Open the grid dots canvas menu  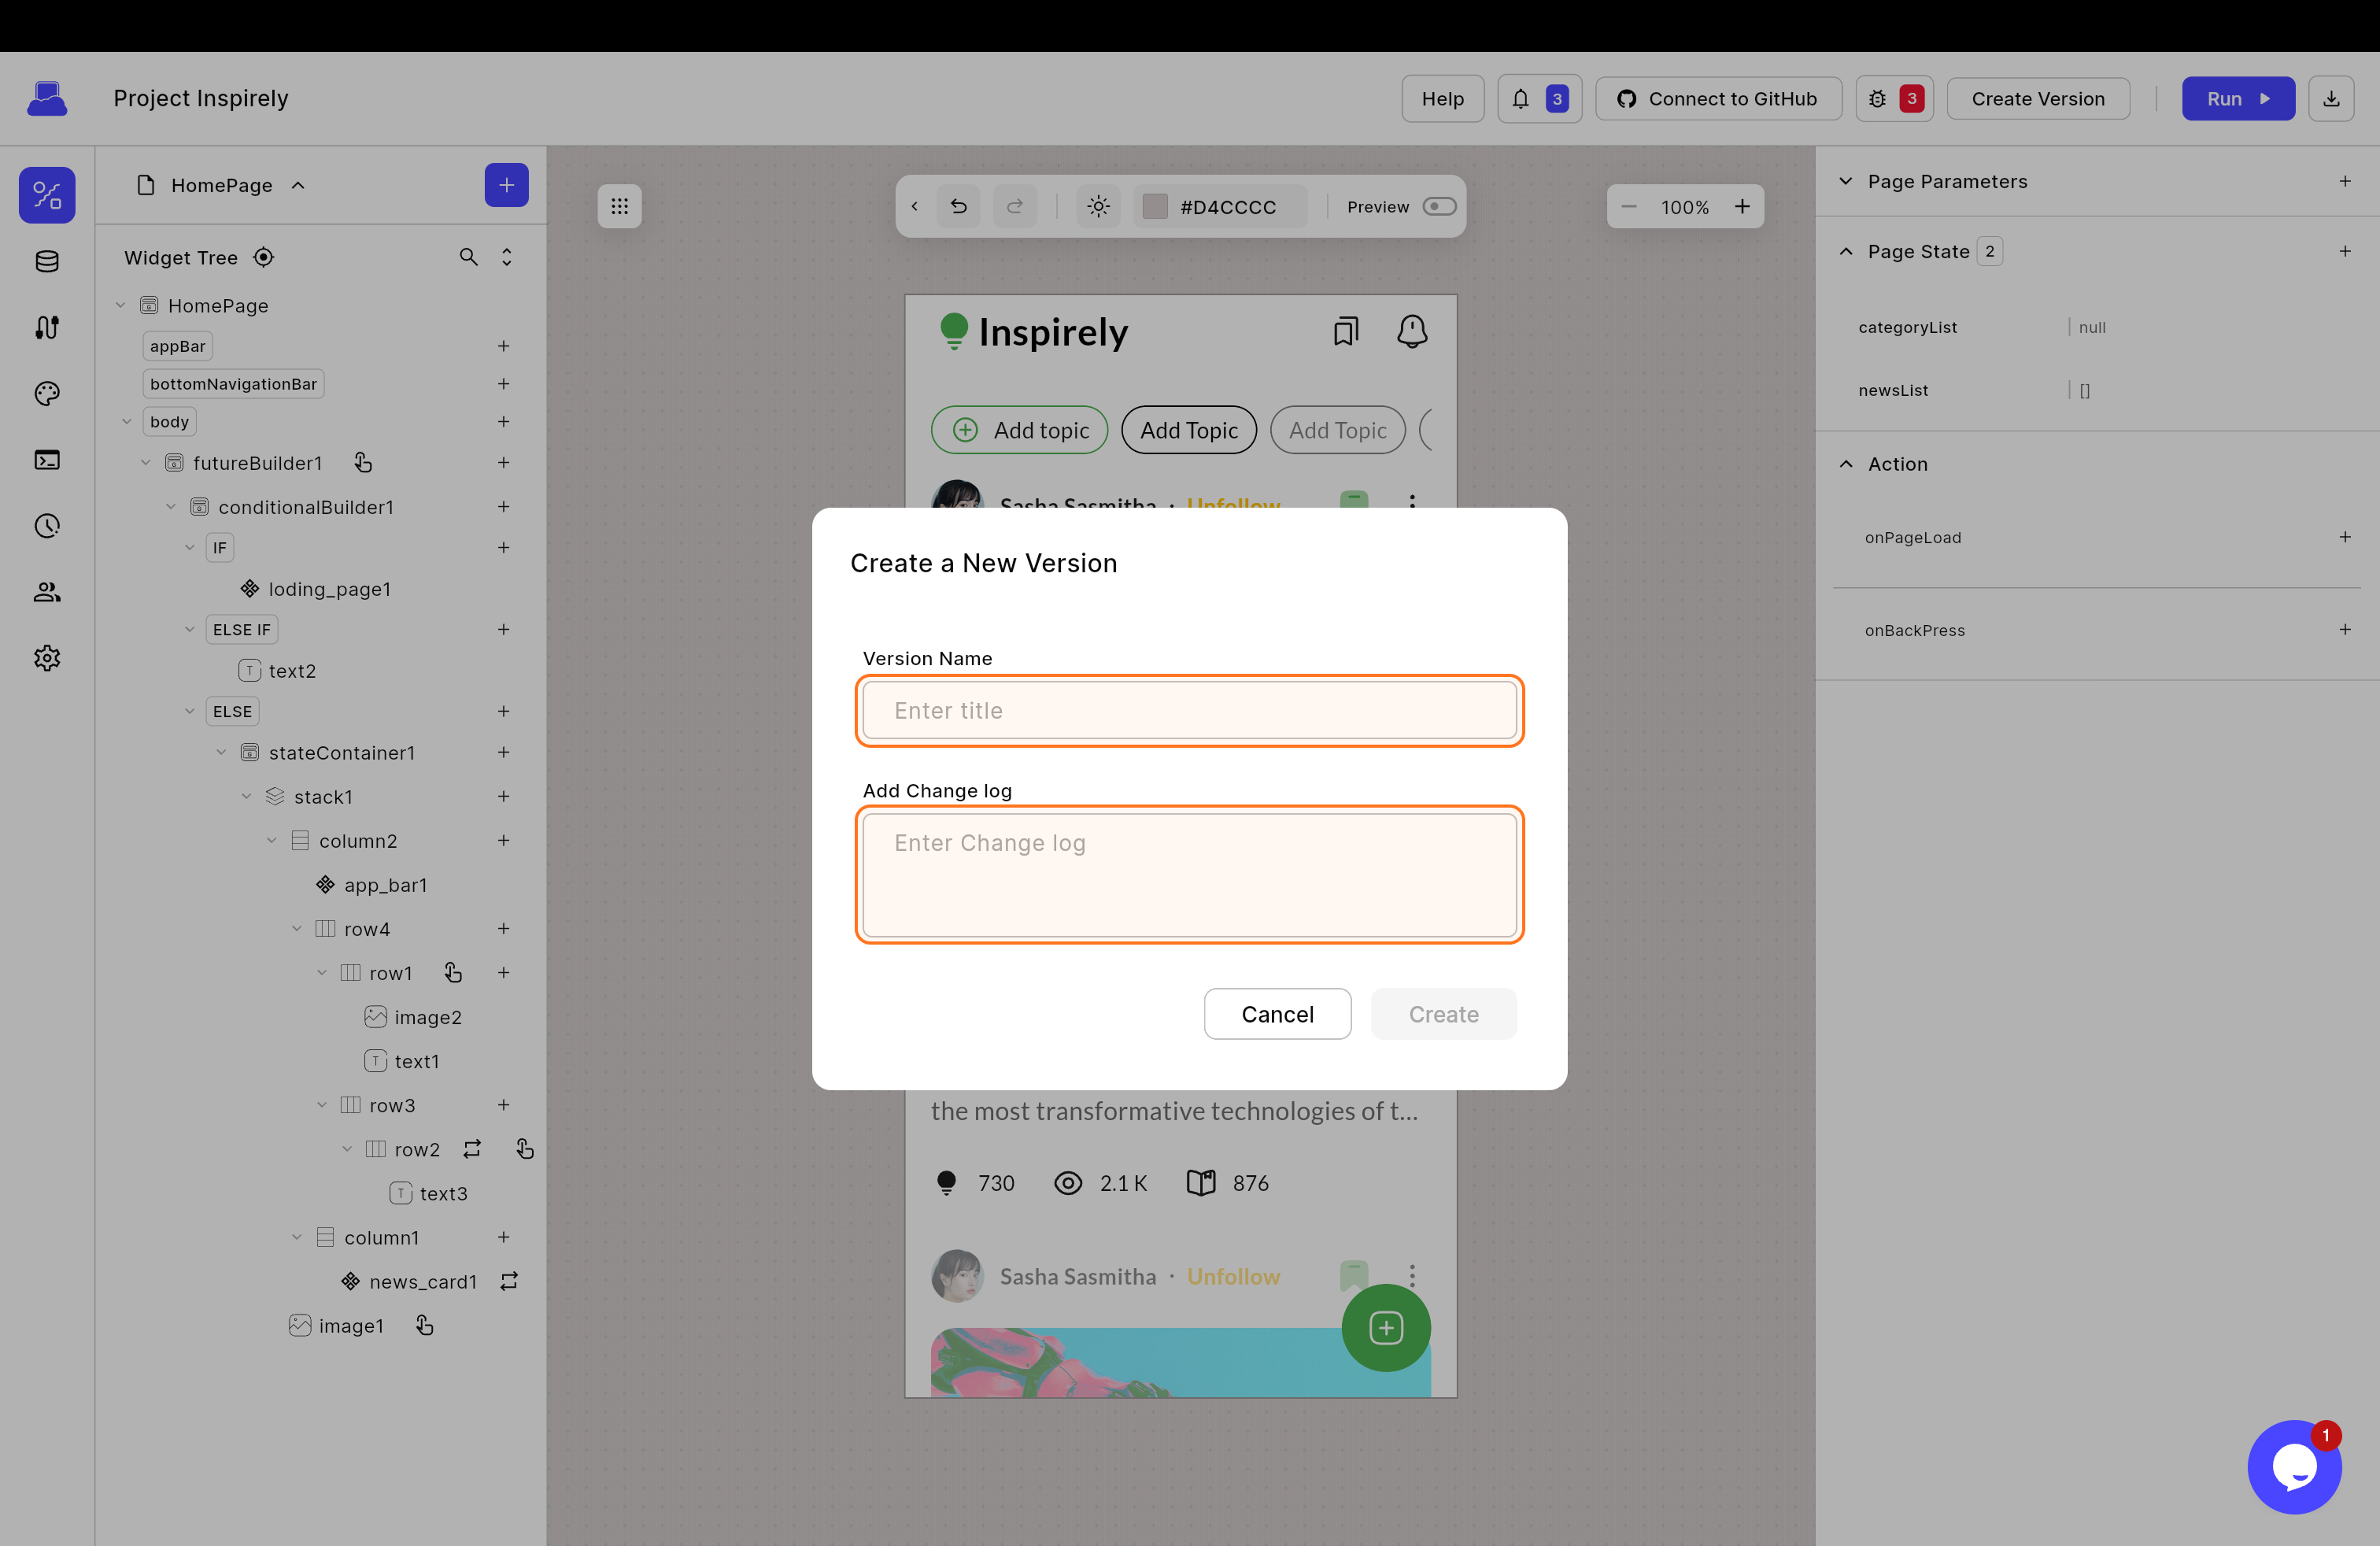coord(619,206)
